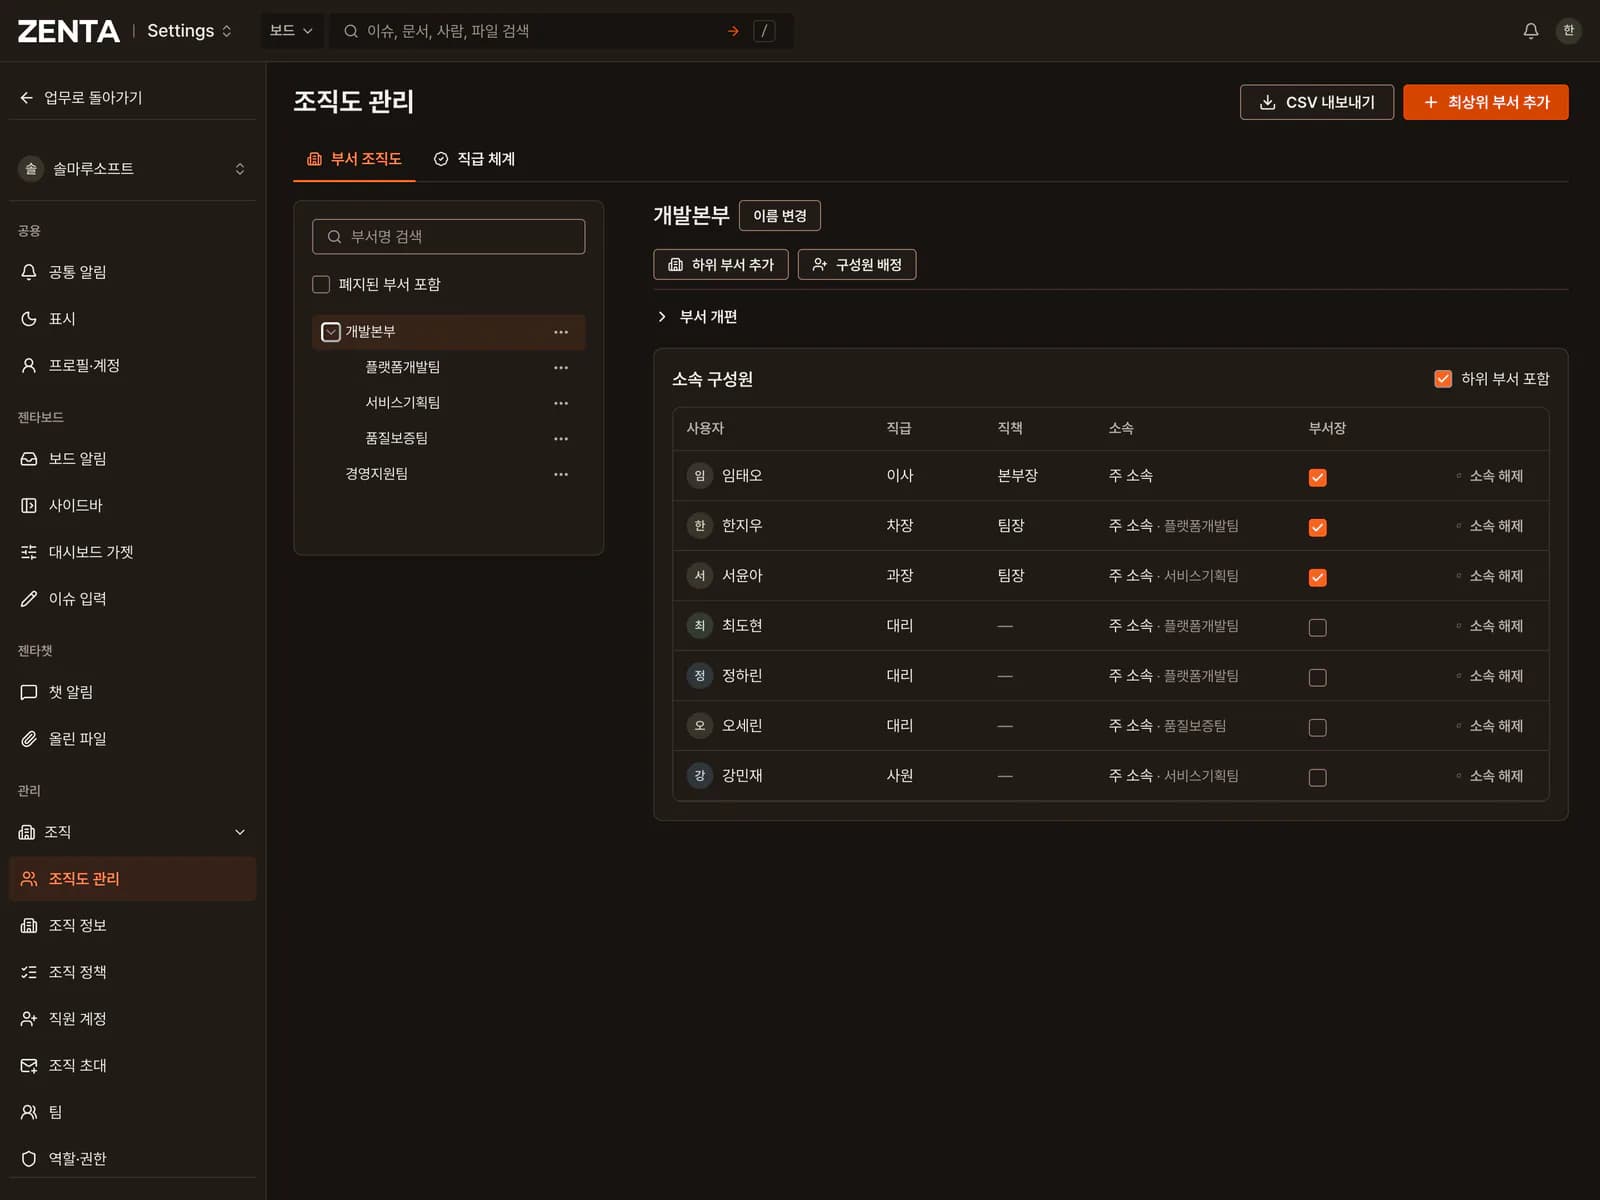Open 역할·권한 page
1600x1200 pixels.
[x=132, y=1159]
